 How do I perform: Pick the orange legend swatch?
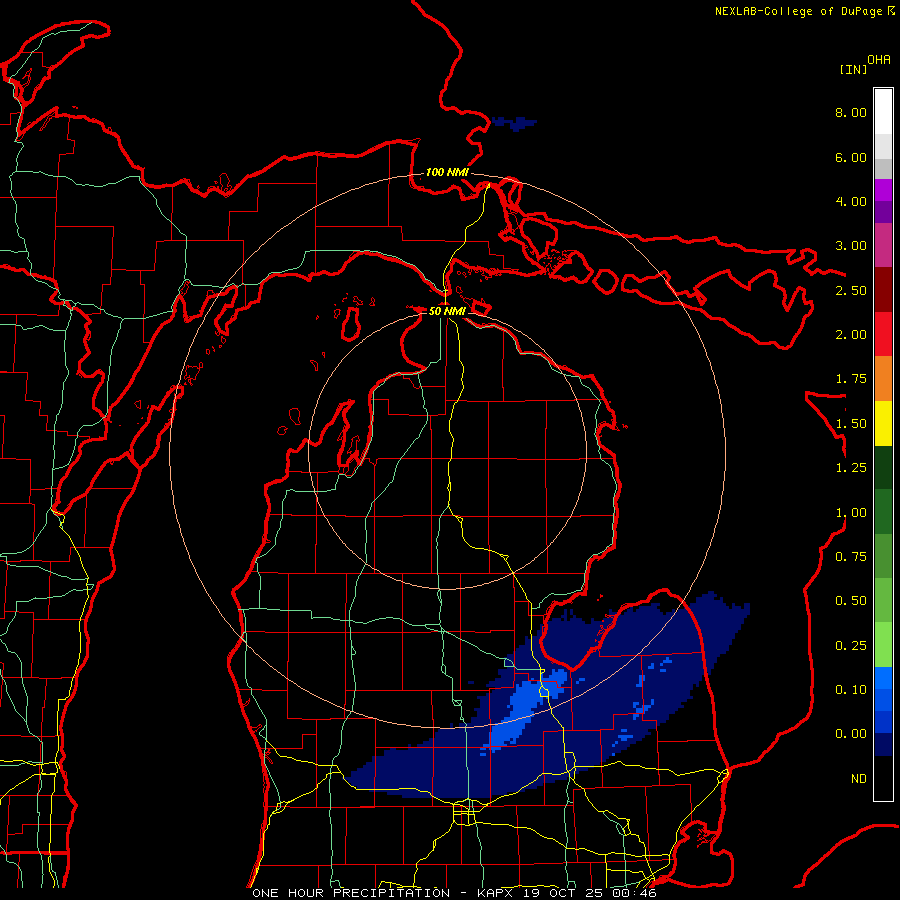pyautogui.click(x=883, y=379)
